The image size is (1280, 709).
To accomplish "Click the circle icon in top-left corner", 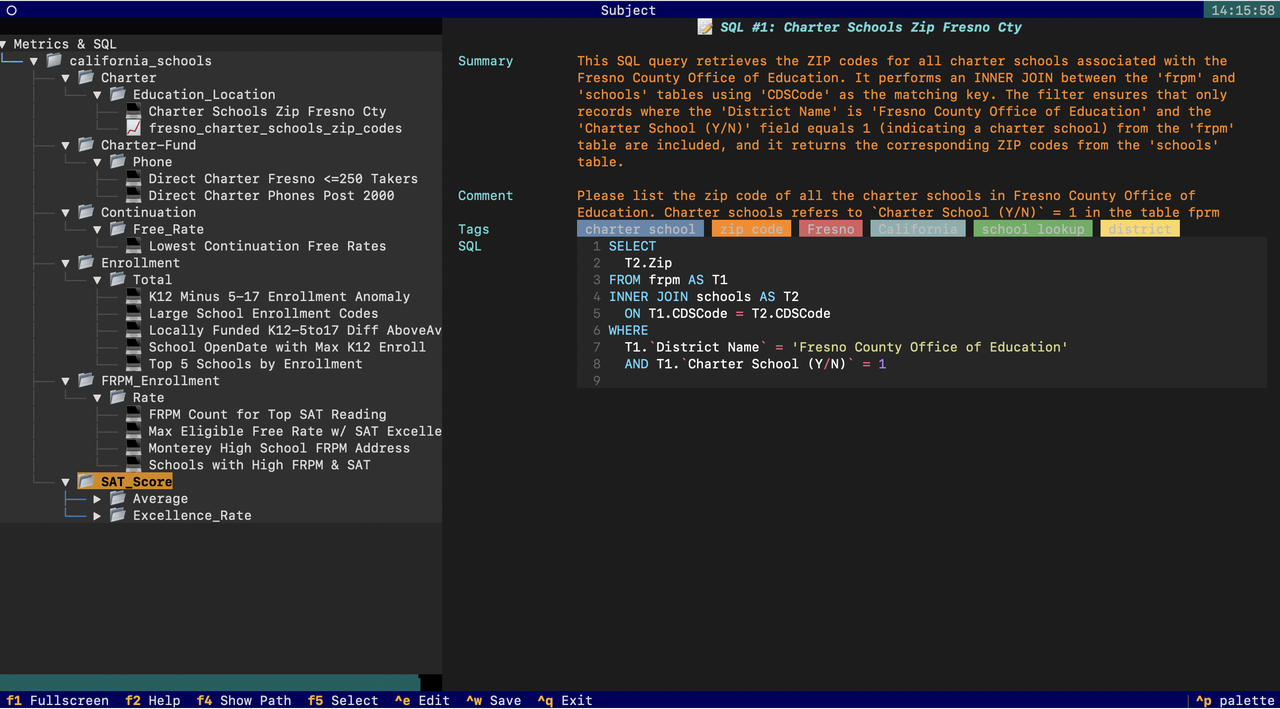I will coord(12,10).
